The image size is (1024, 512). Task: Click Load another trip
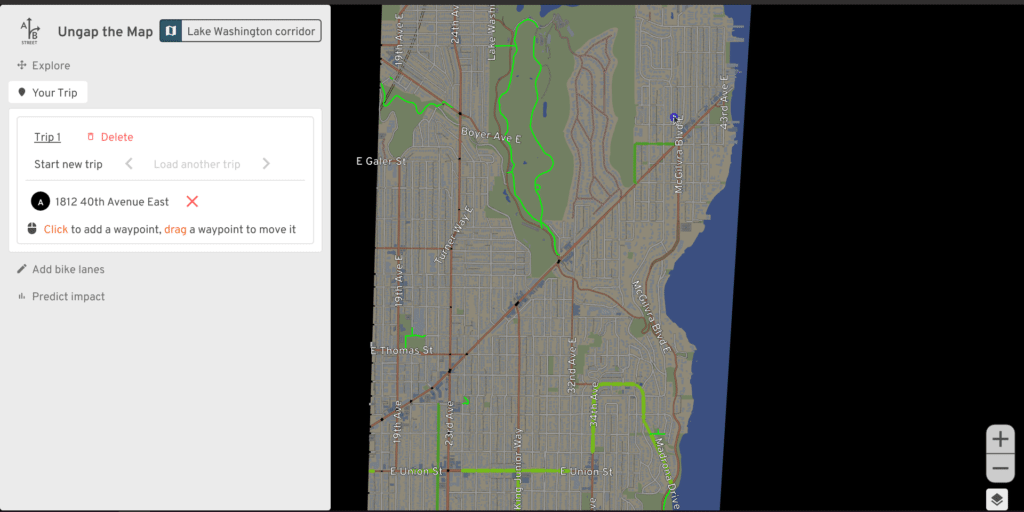click(197, 164)
